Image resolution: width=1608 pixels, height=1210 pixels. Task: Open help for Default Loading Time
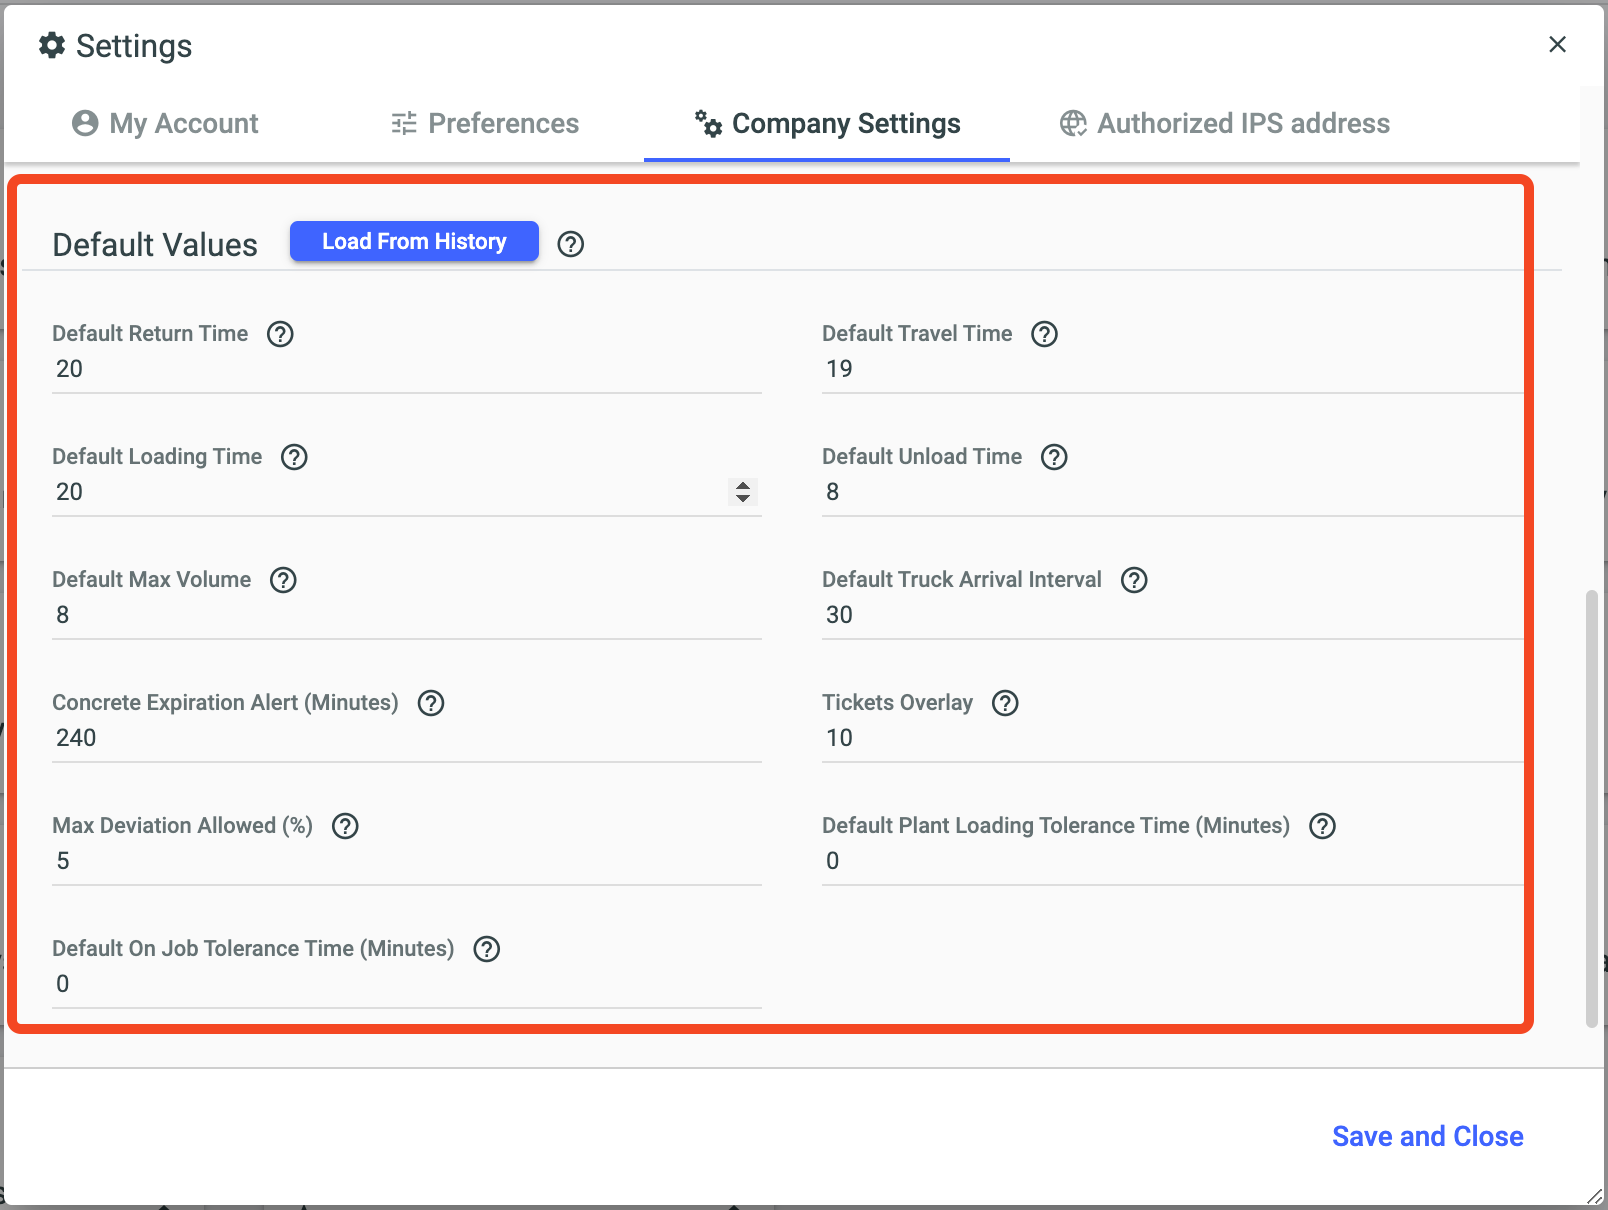[x=294, y=457]
